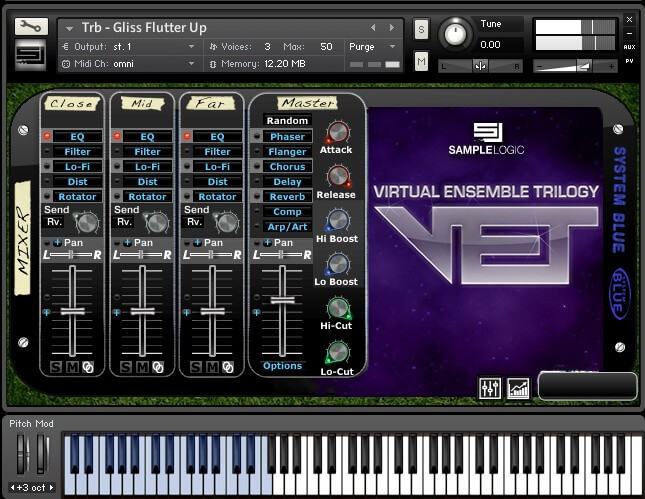Expand Pan plus on Close channel
The width and height of the screenshot is (645, 499).
(57, 243)
